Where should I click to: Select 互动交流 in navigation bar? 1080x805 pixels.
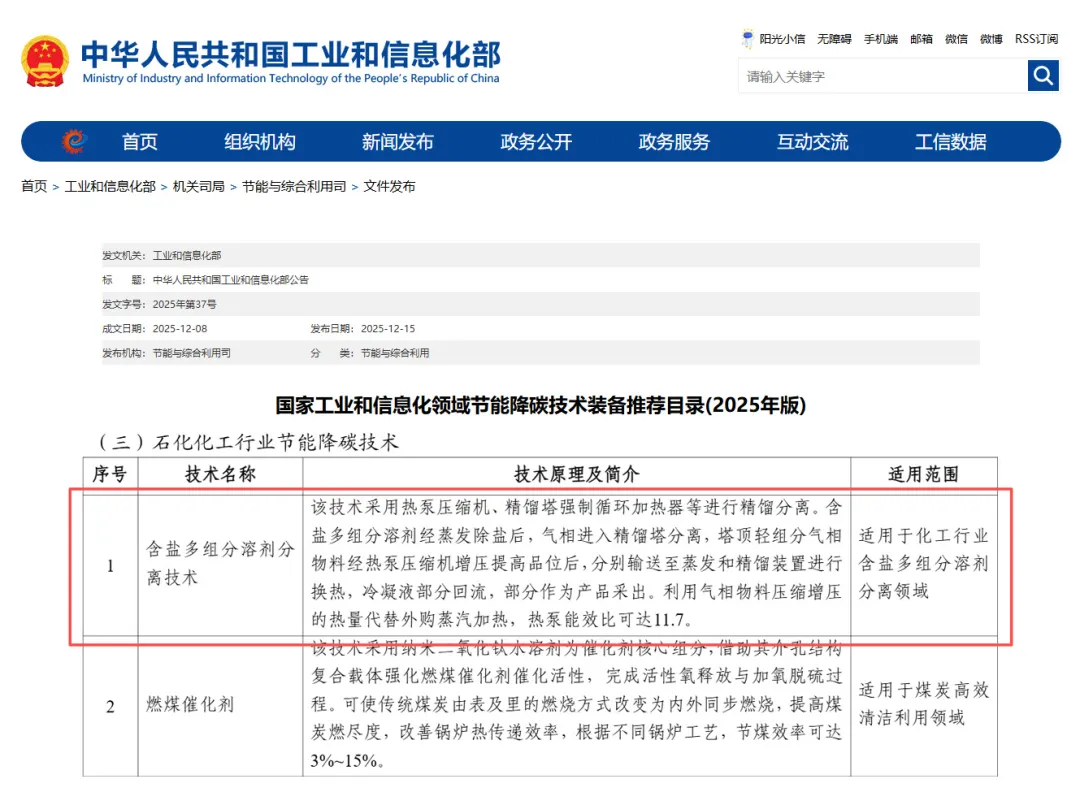[x=812, y=142]
